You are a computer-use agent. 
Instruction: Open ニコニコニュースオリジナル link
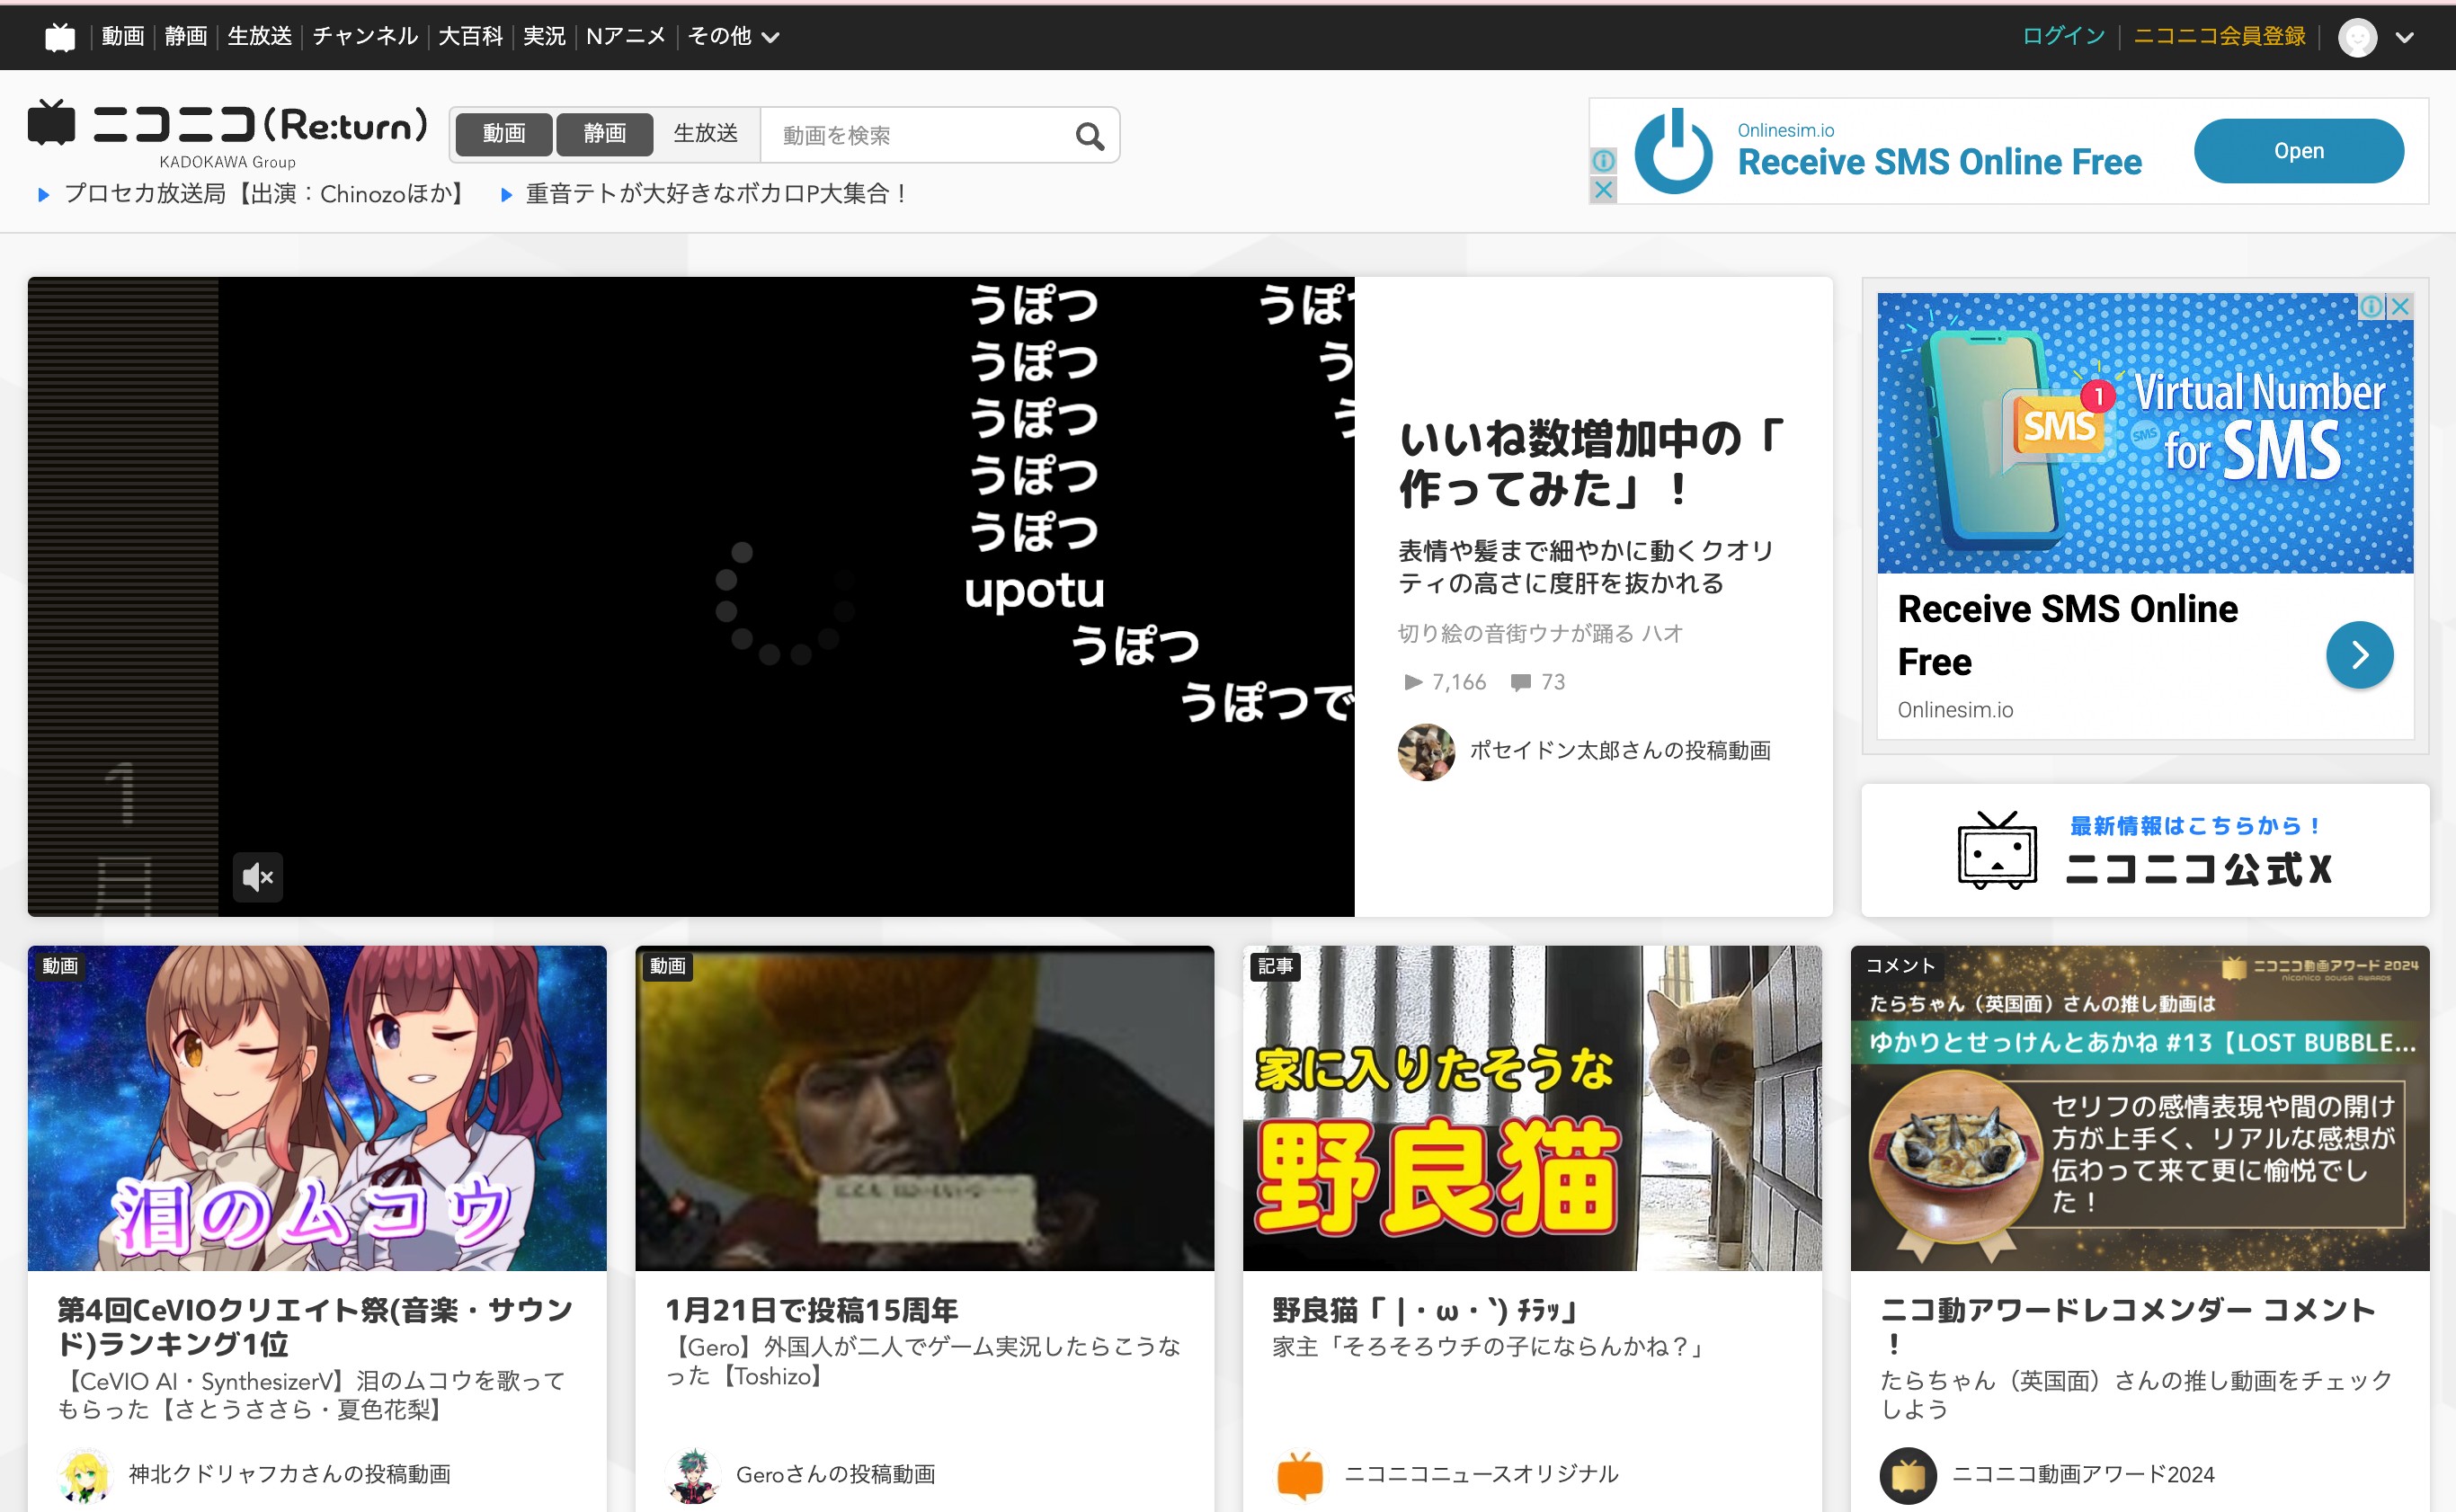(x=1481, y=1474)
